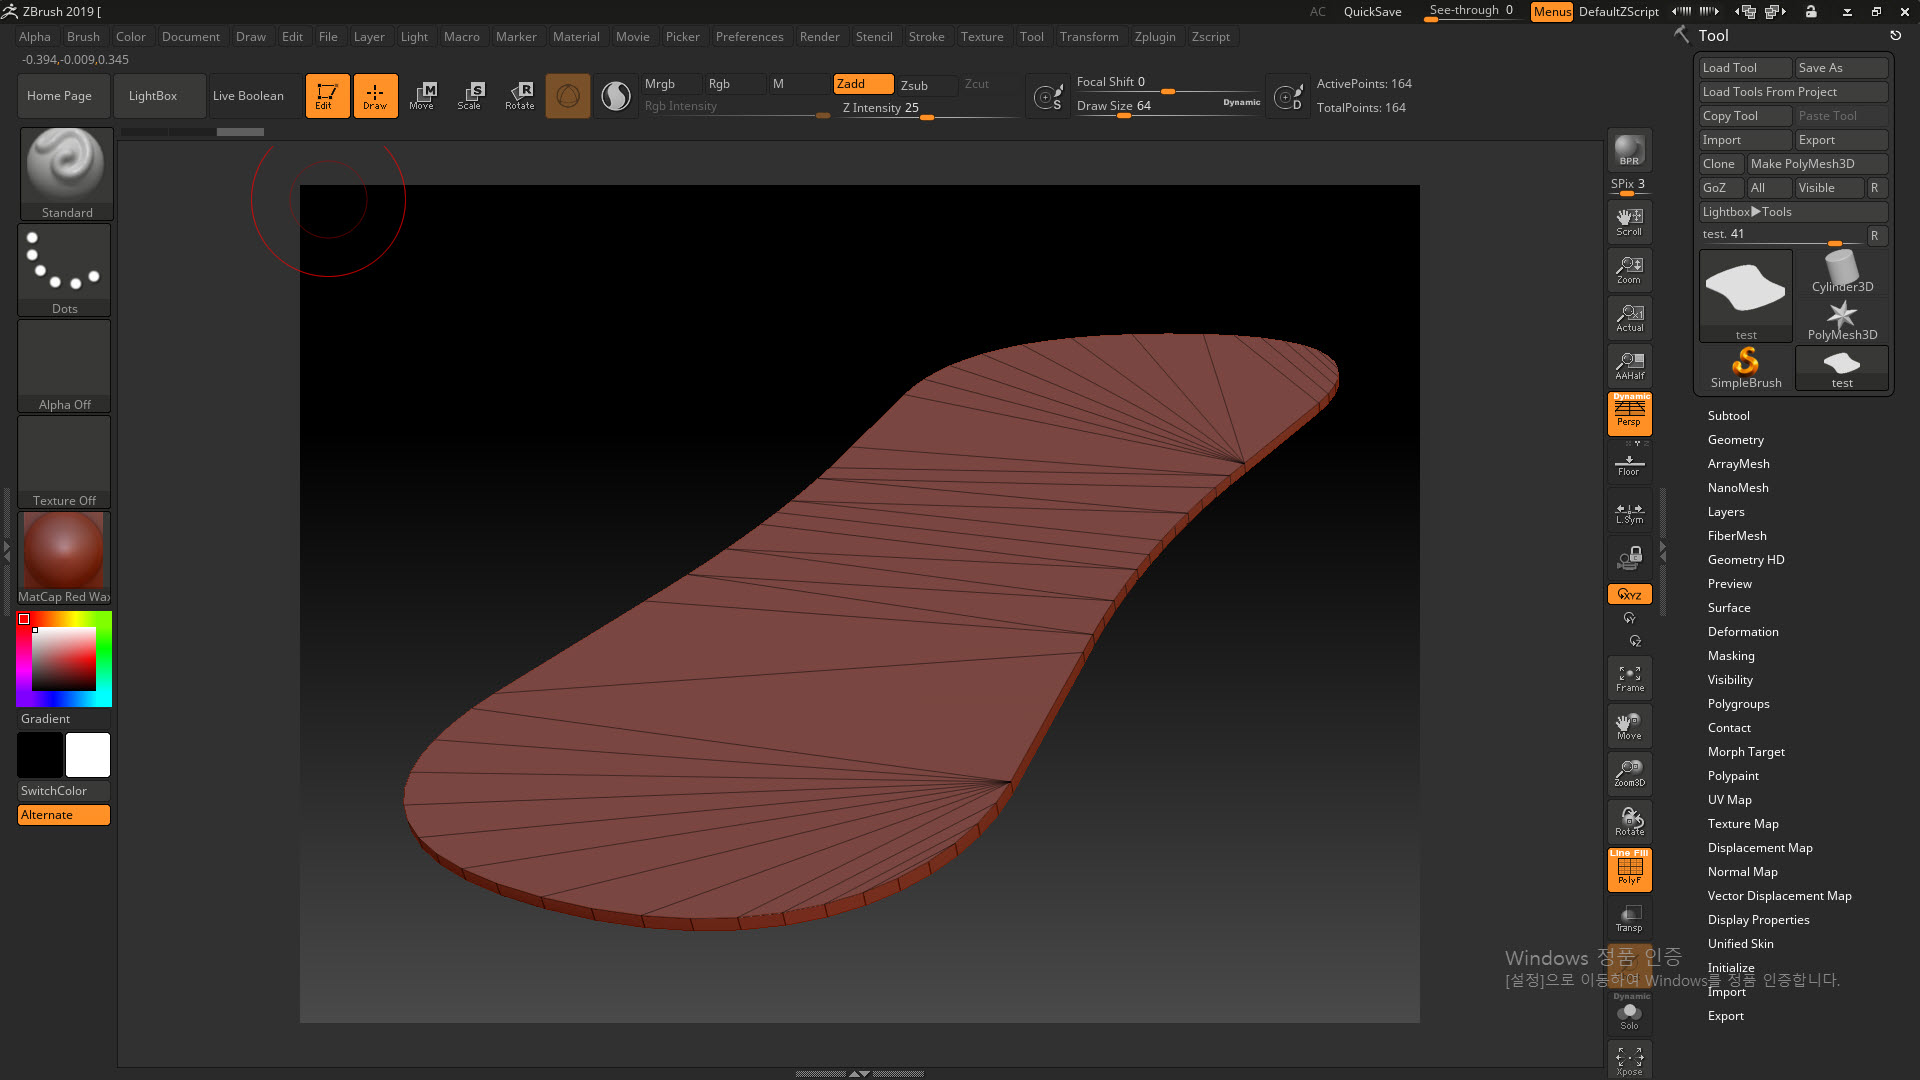The width and height of the screenshot is (1920, 1080).
Task: Toggle PolyF wireframe display
Action: (x=1629, y=869)
